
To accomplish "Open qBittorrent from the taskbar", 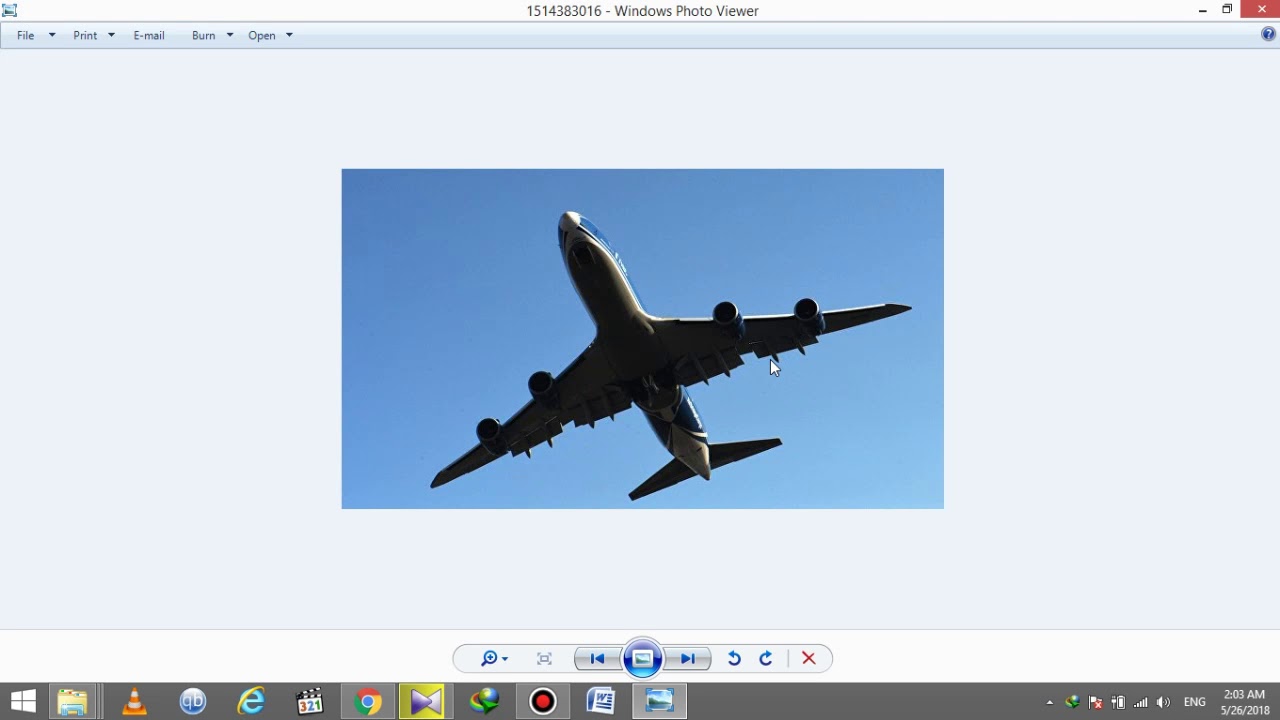I will coord(193,702).
